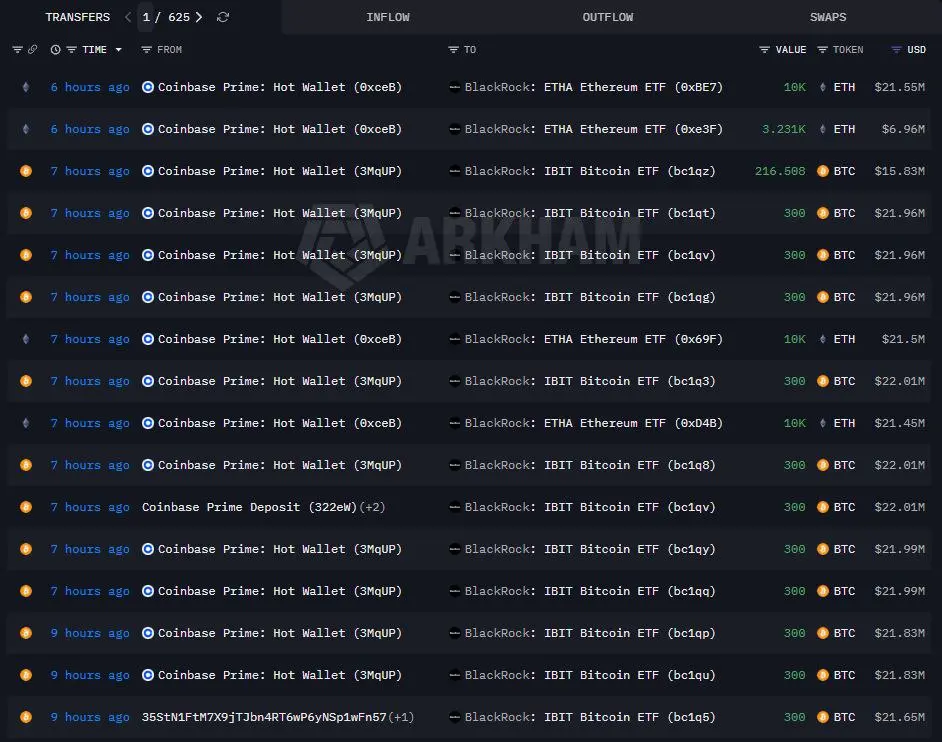Click the clock icon beside TIME
Image resolution: width=942 pixels, height=742 pixels.
tap(55, 49)
